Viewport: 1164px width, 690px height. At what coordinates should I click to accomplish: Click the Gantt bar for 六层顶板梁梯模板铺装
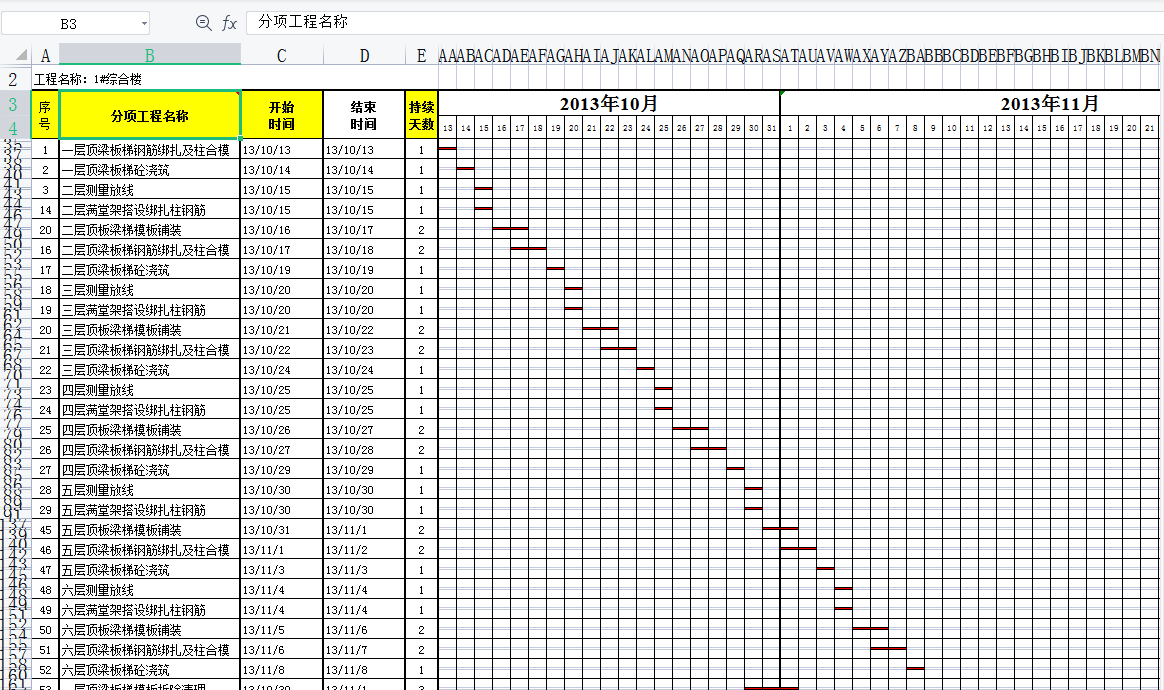(871, 628)
